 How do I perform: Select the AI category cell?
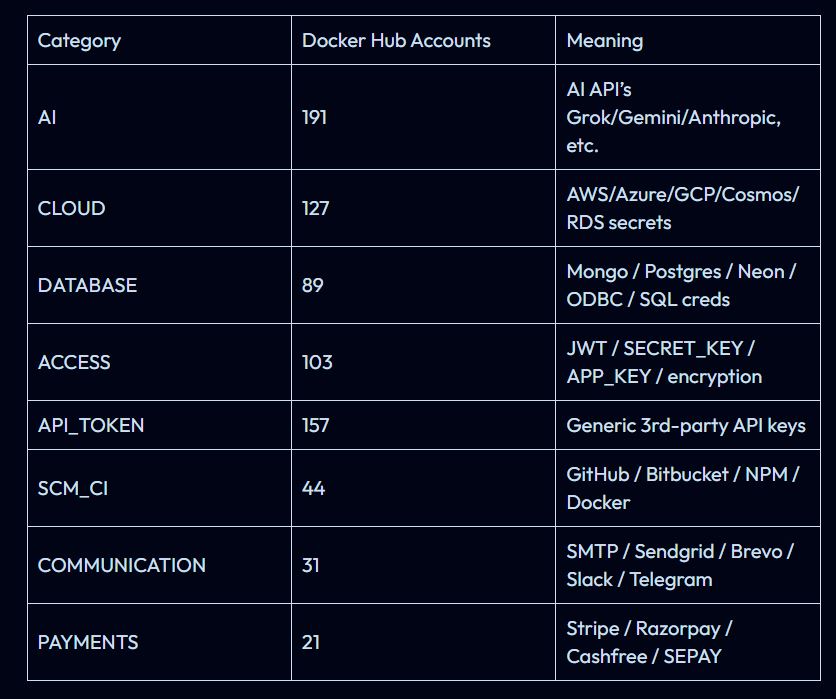pyautogui.click(x=47, y=117)
